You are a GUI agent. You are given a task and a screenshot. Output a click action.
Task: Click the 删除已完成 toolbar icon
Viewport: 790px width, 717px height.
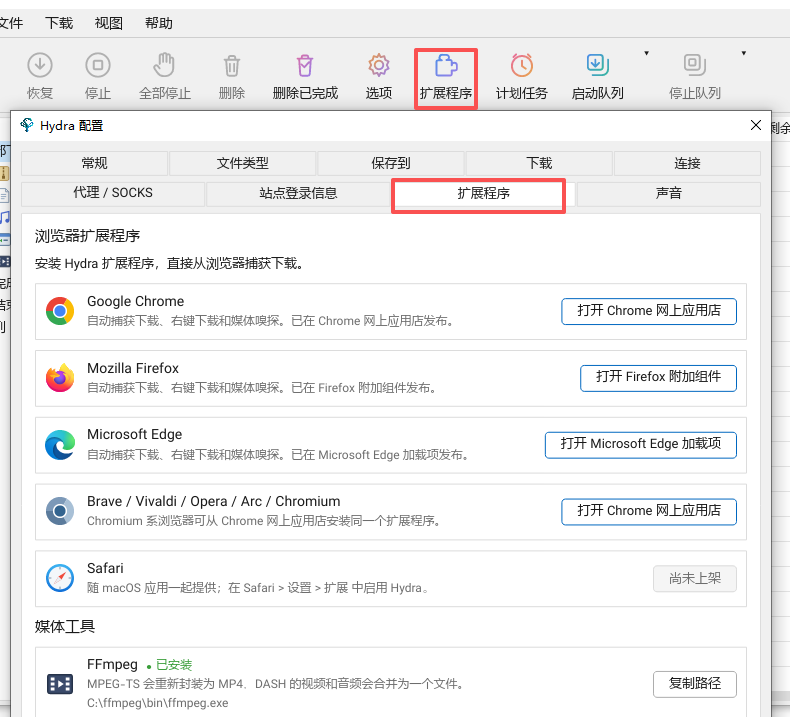[305, 66]
